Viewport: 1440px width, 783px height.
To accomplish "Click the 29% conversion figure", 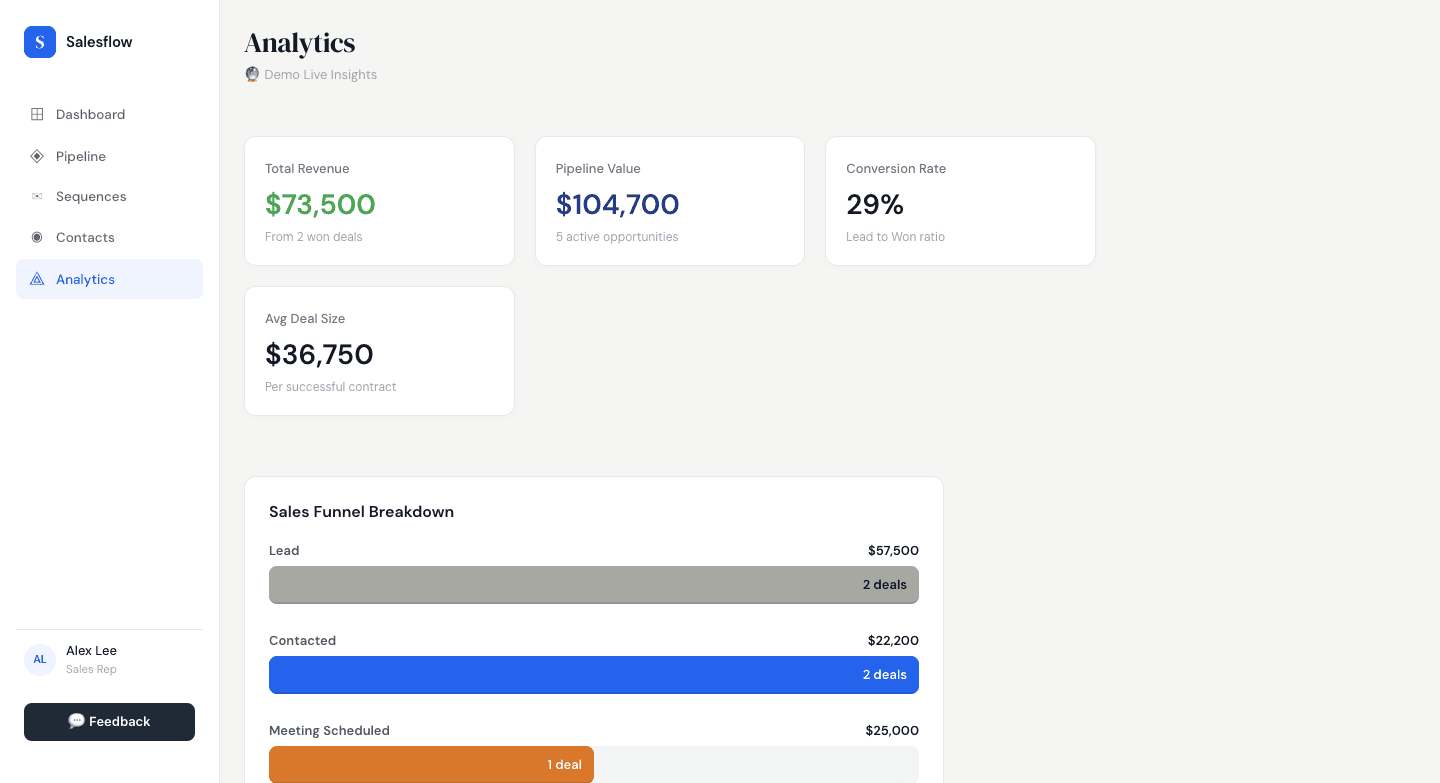I will click(875, 204).
